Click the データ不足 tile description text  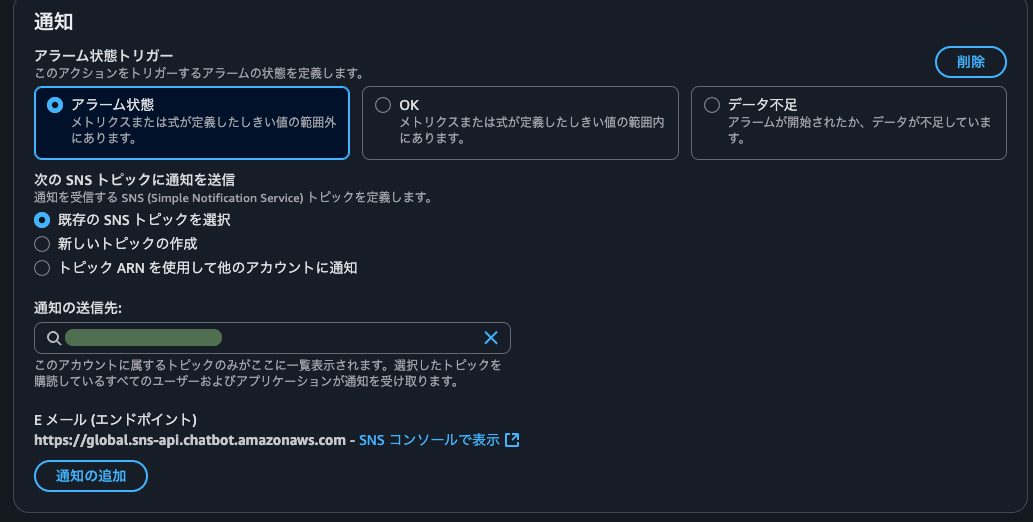tap(858, 130)
